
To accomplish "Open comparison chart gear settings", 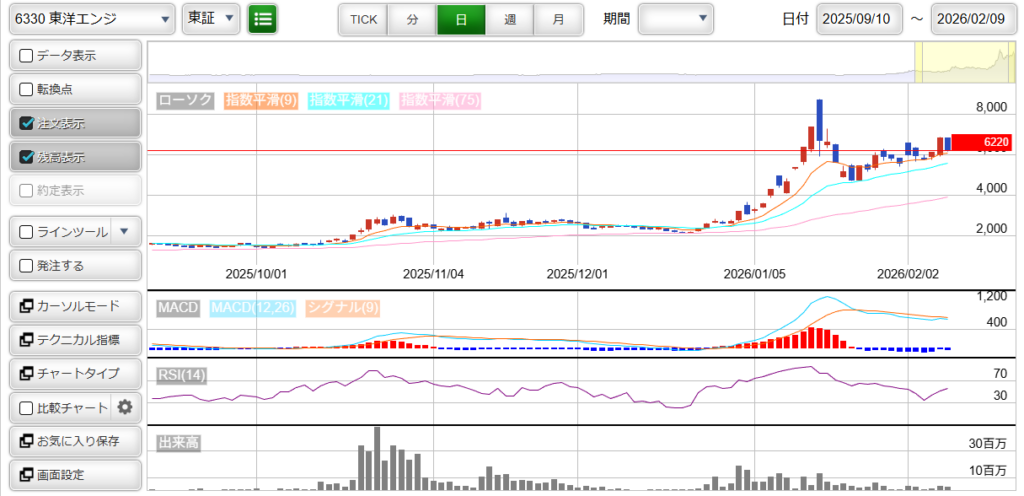I will 125,407.
